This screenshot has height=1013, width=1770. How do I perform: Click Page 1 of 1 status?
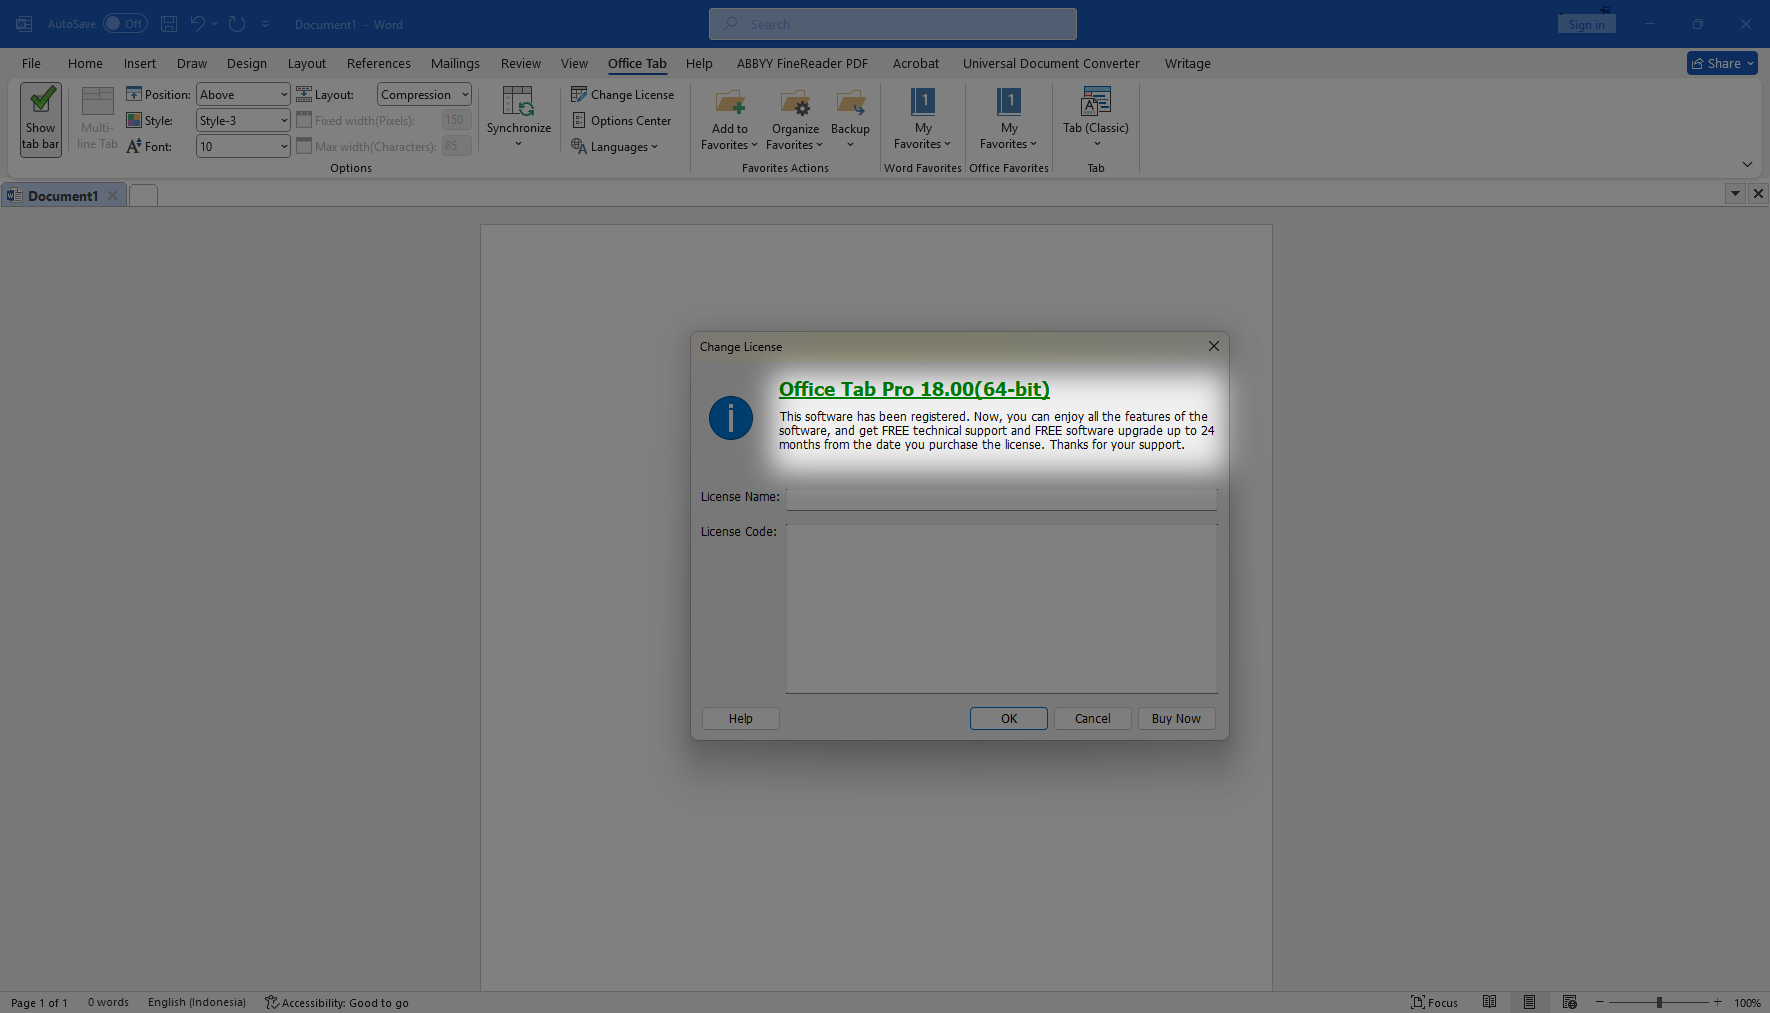coord(40,1002)
